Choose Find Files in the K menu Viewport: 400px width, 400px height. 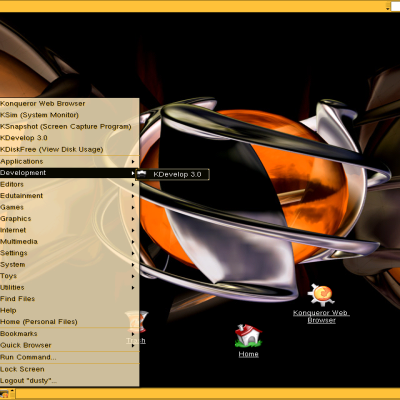coord(69,299)
